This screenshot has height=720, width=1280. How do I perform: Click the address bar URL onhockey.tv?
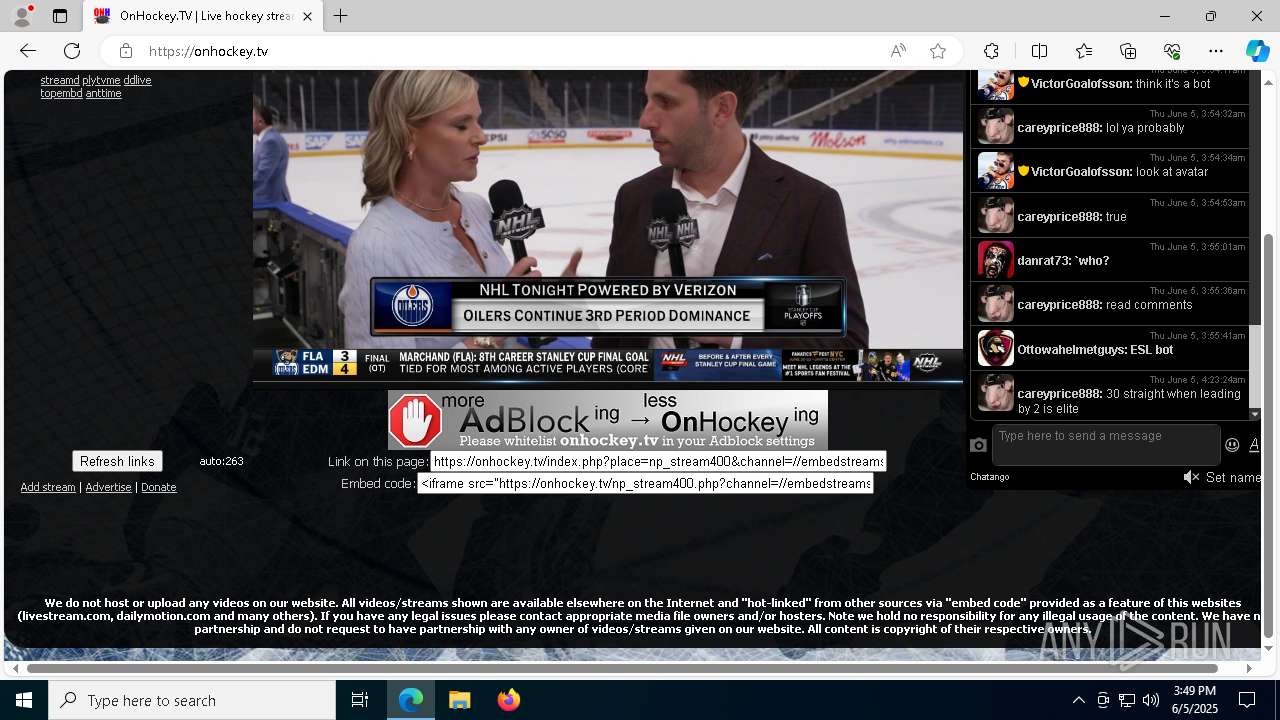coord(208,51)
